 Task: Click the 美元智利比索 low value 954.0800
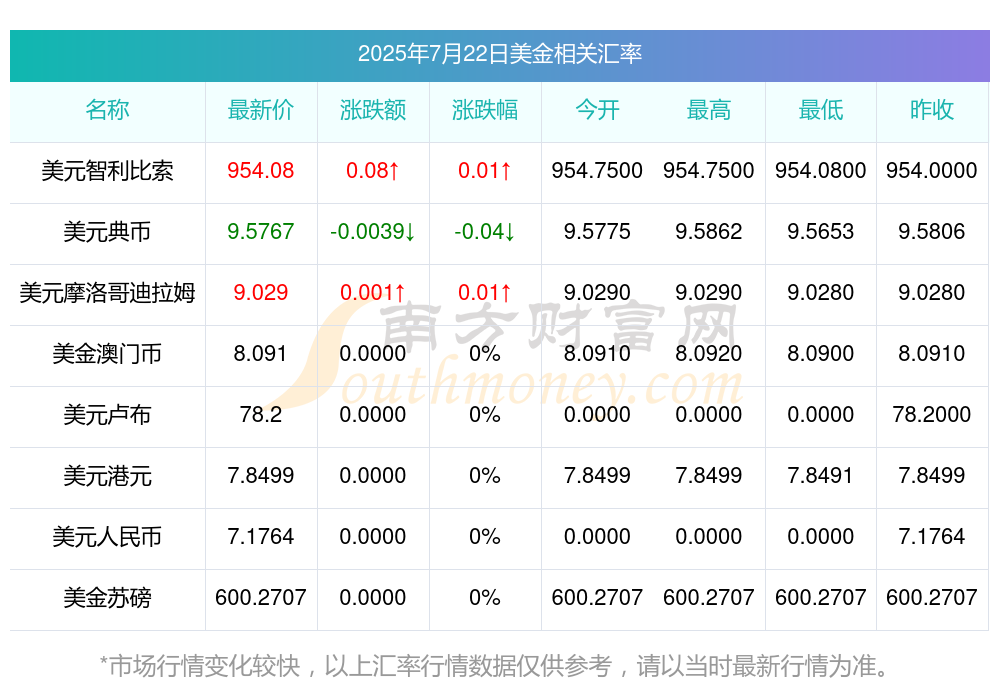tap(821, 170)
